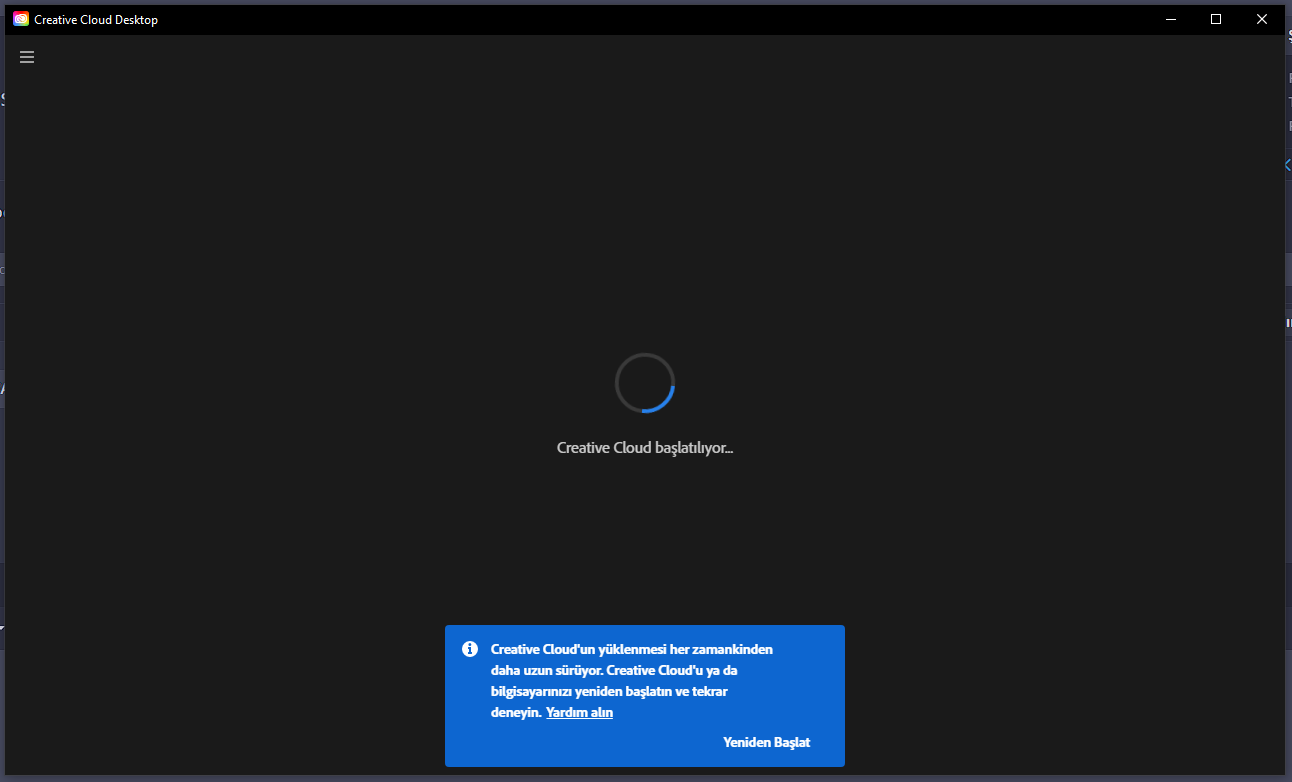The image size is (1292, 782).
Task: Close the Creative Cloud Desktop window
Action: pos(1262,19)
